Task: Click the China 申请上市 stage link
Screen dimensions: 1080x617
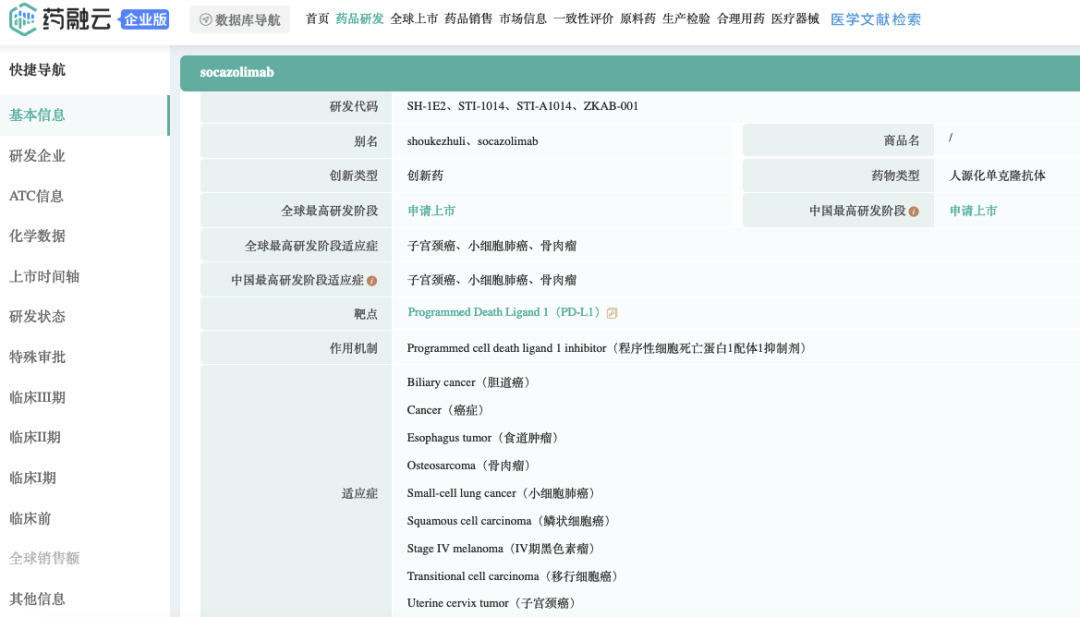Action: pos(973,211)
